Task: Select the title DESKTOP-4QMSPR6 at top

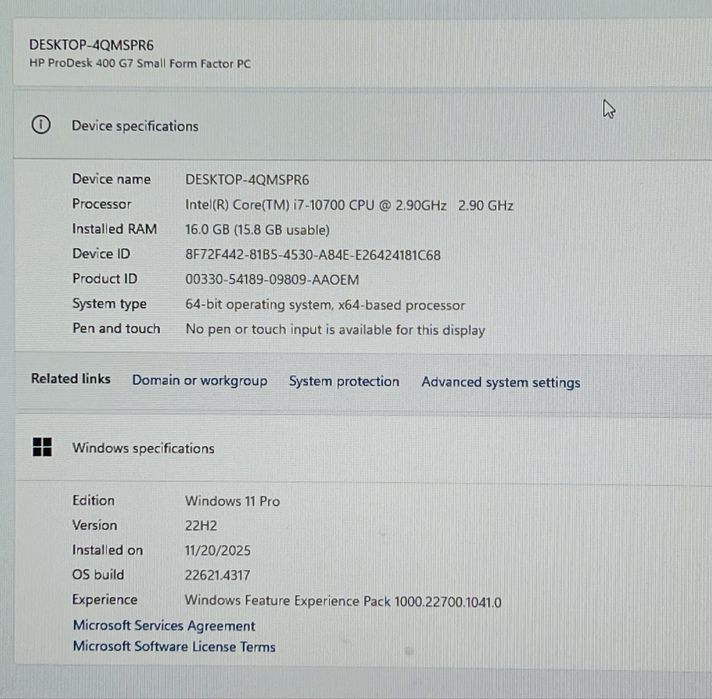Action: [91, 45]
